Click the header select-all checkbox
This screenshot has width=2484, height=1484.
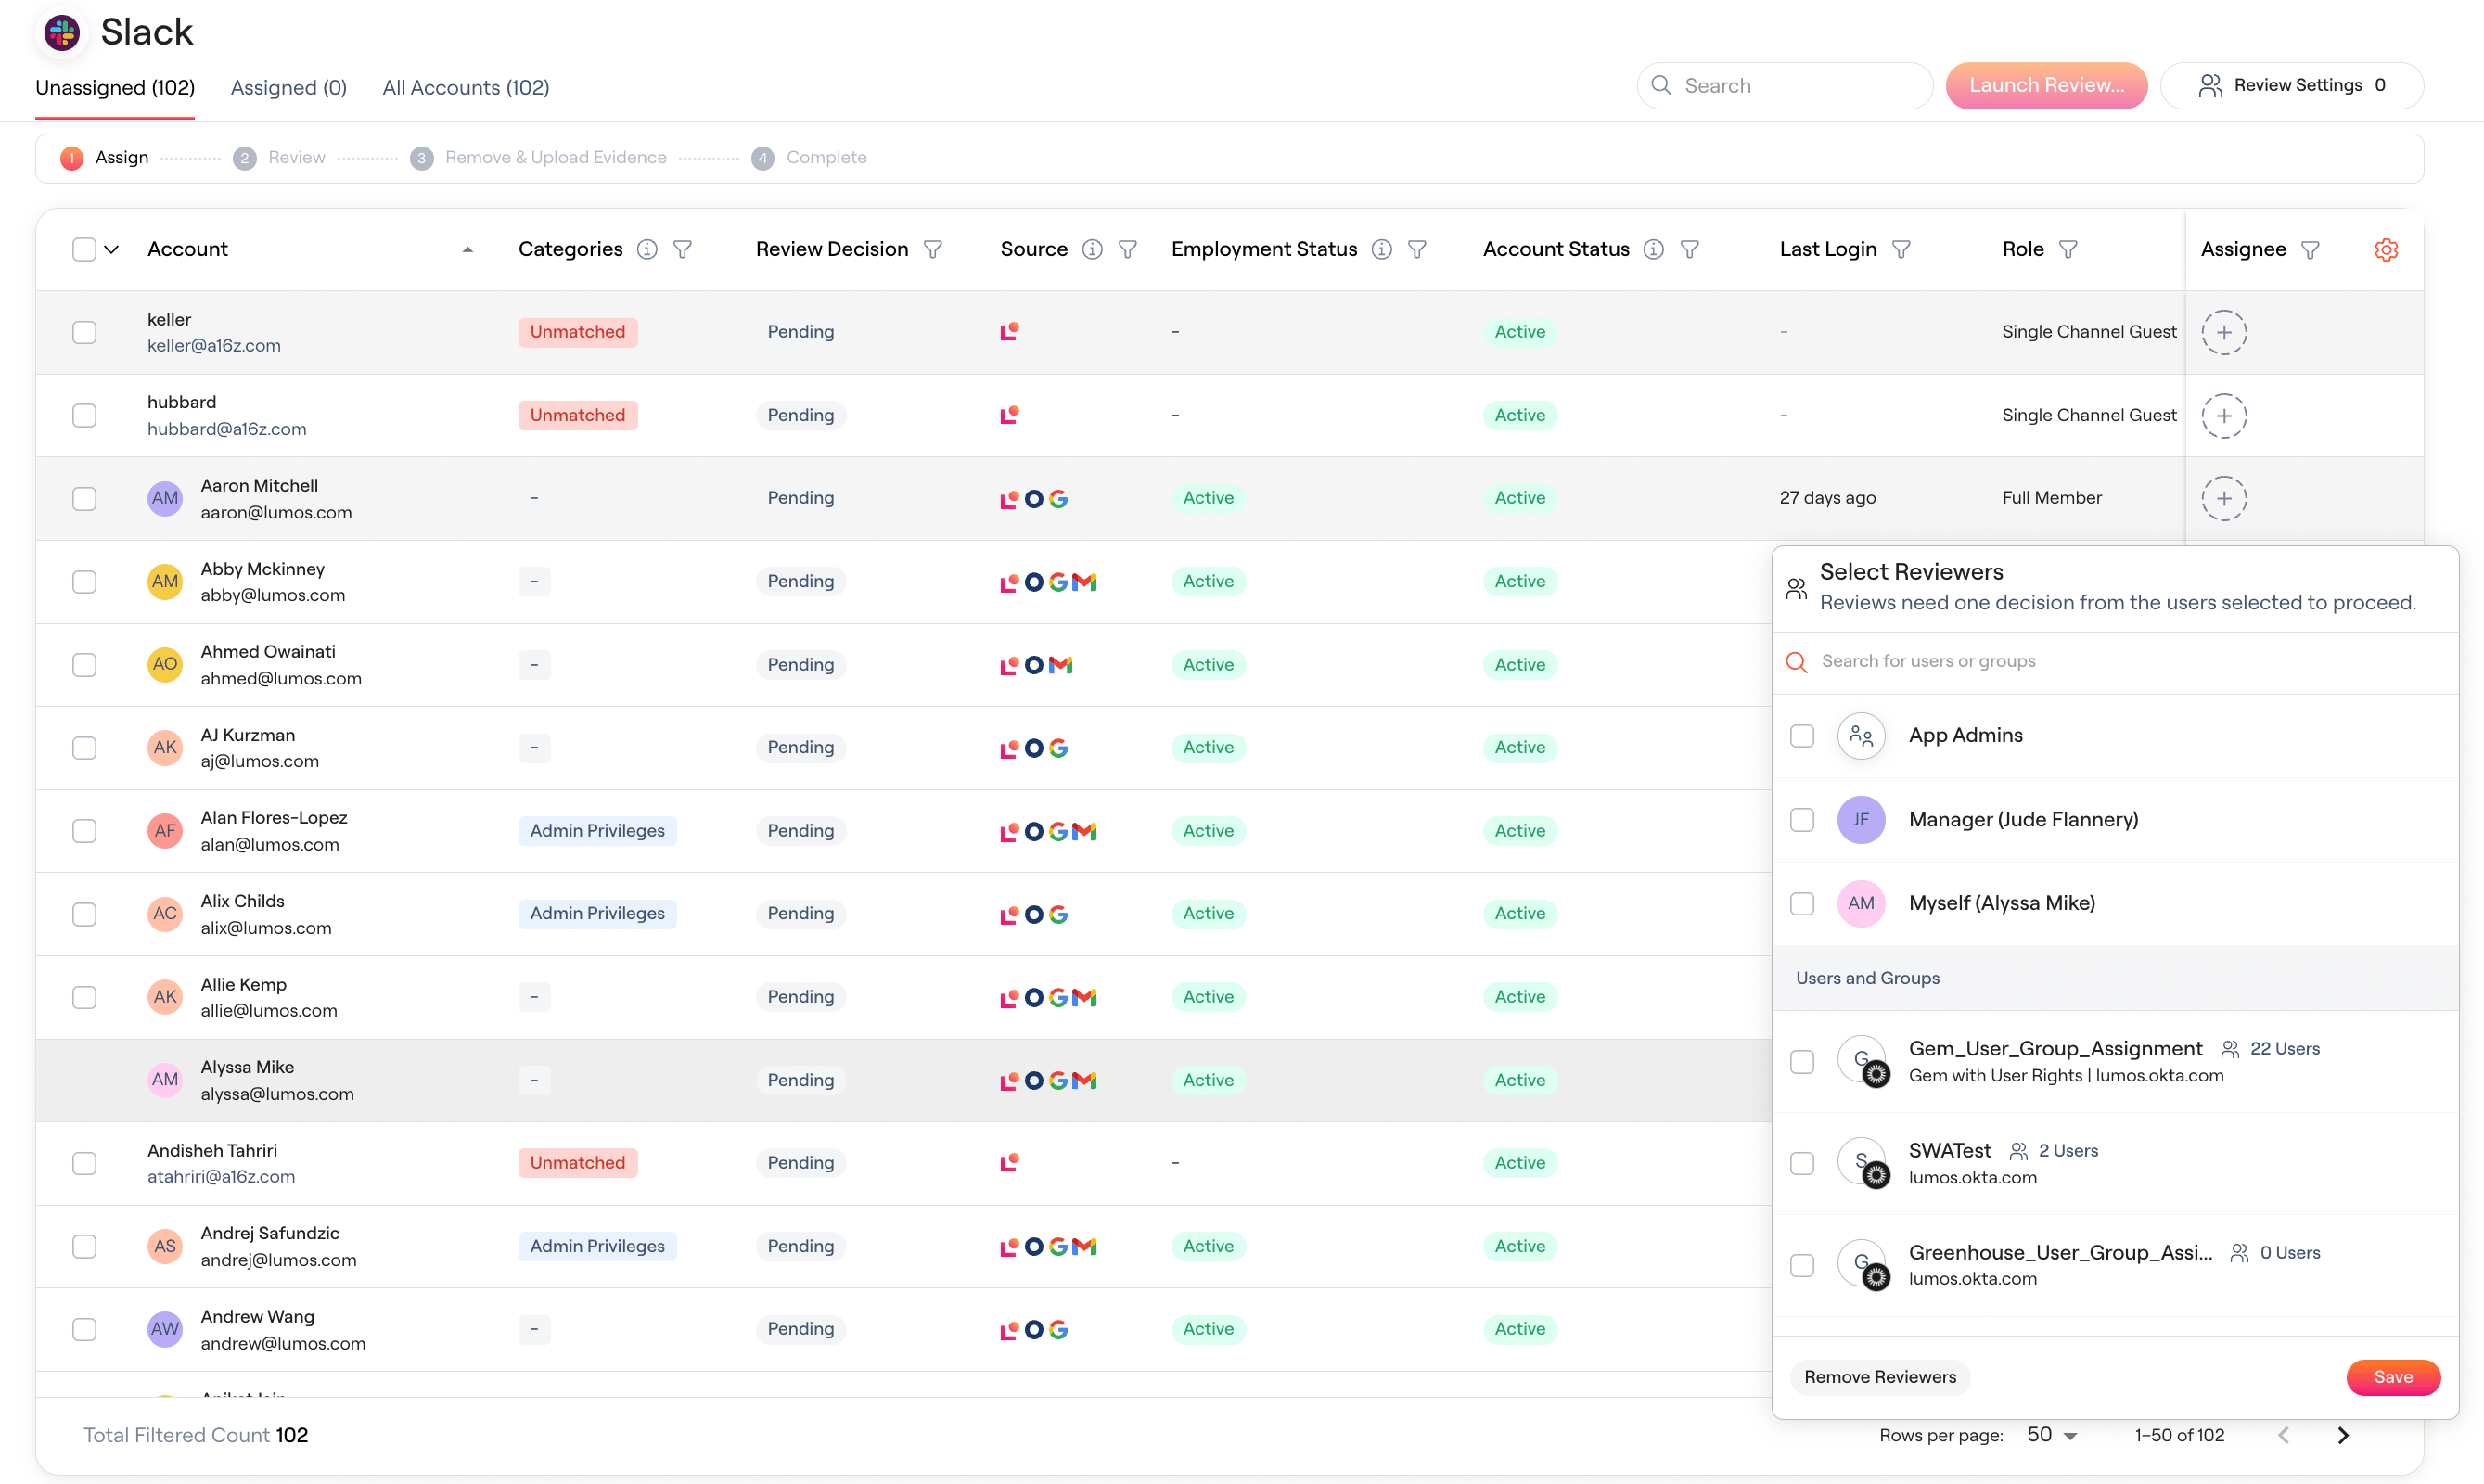click(x=84, y=250)
